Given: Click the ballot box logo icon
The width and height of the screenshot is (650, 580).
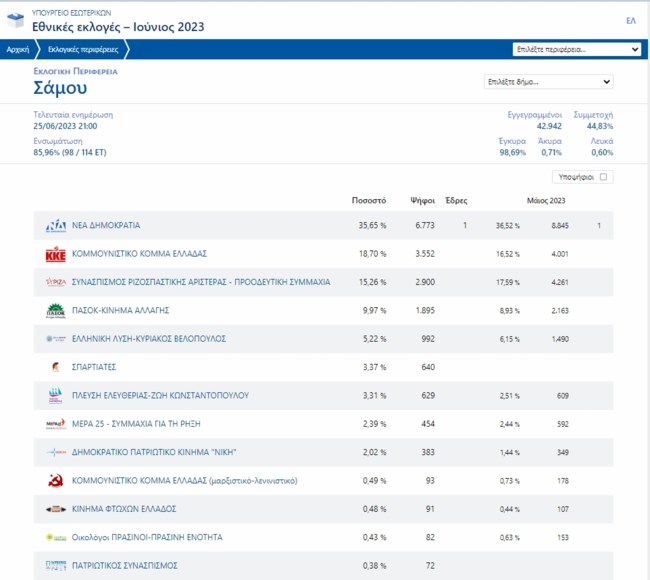Looking at the screenshot, I should pos(16,20).
